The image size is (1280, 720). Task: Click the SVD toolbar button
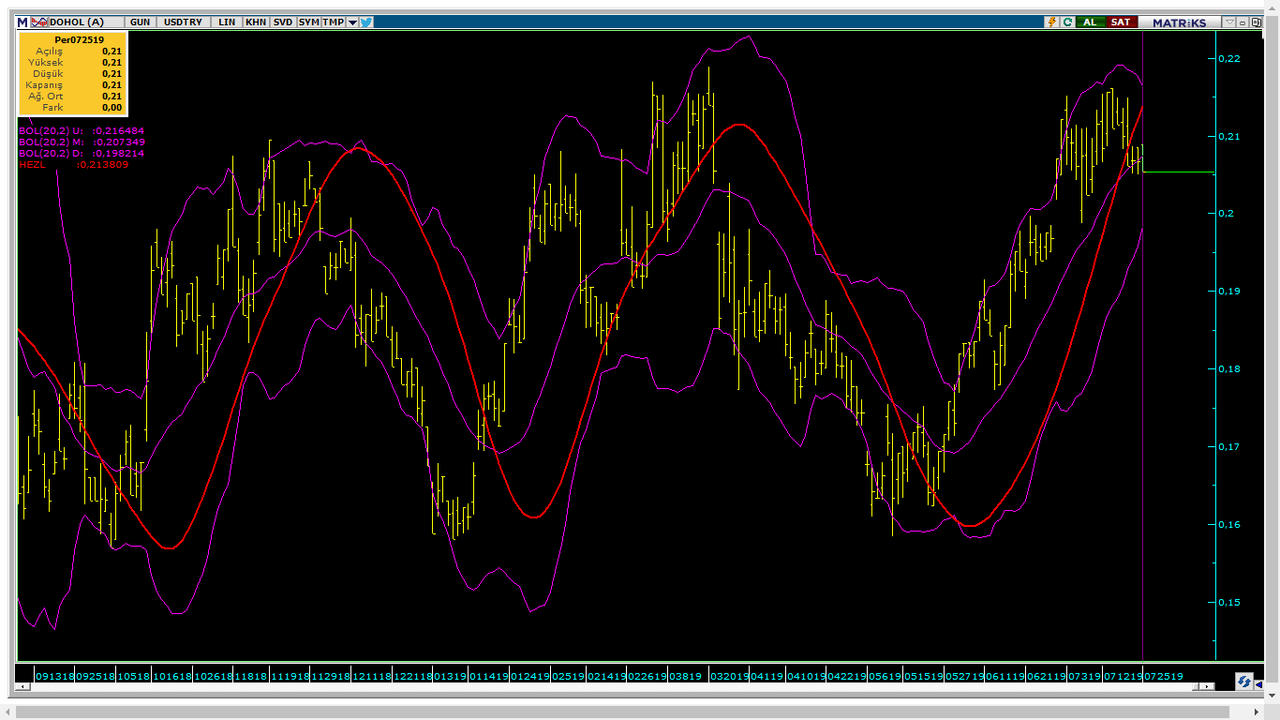pos(283,22)
